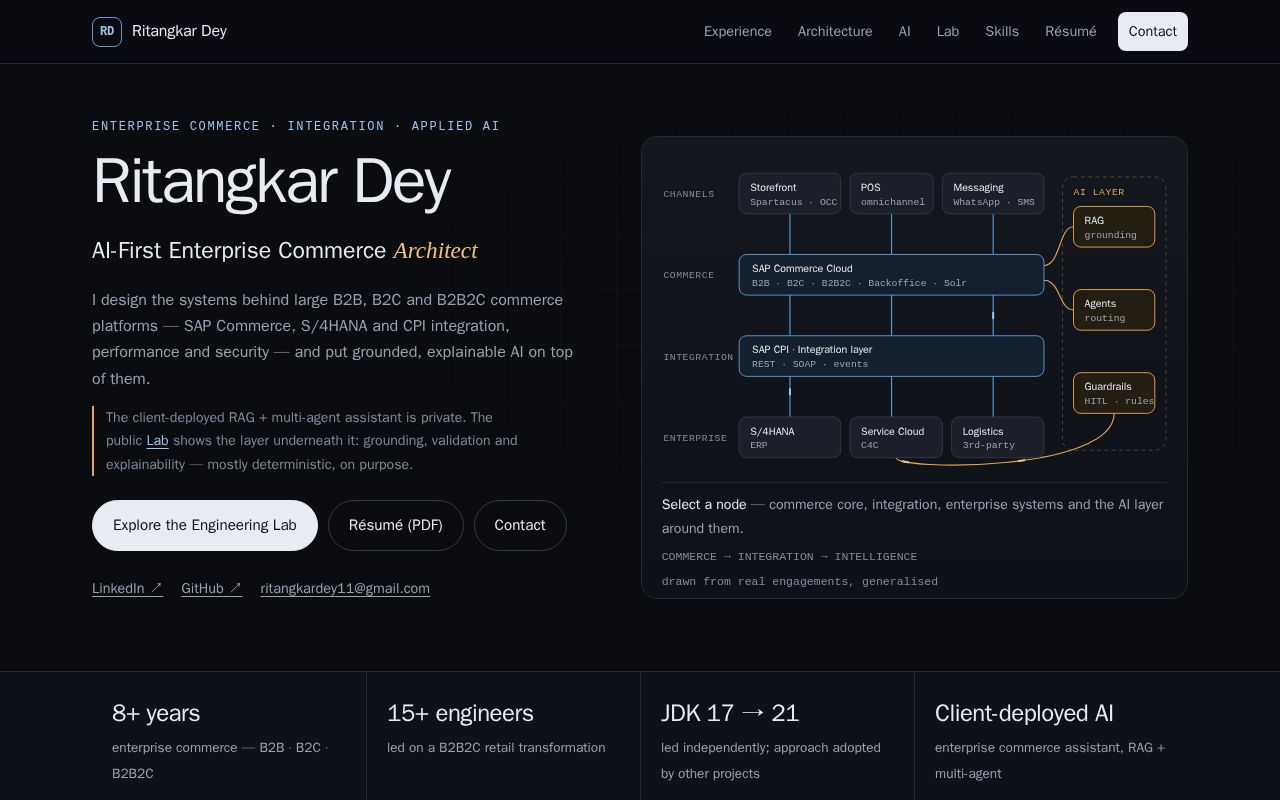The height and width of the screenshot is (800, 1280).
Task: Click the ritangkardey11@gmail.com email link
Action: [345, 588]
